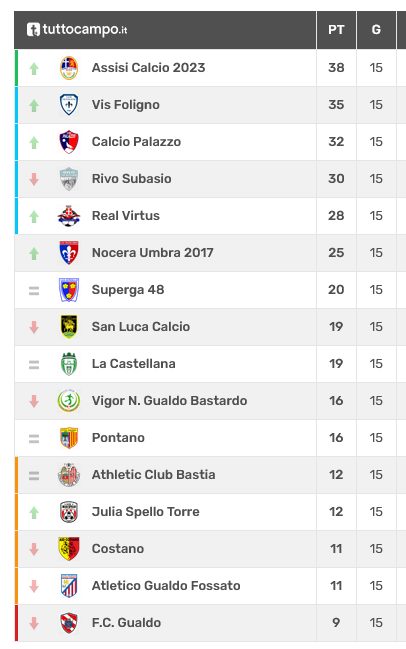This screenshot has height=649, width=406.
Task: Click the San Luca Calcio crest
Action: pyautogui.click(x=69, y=327)
